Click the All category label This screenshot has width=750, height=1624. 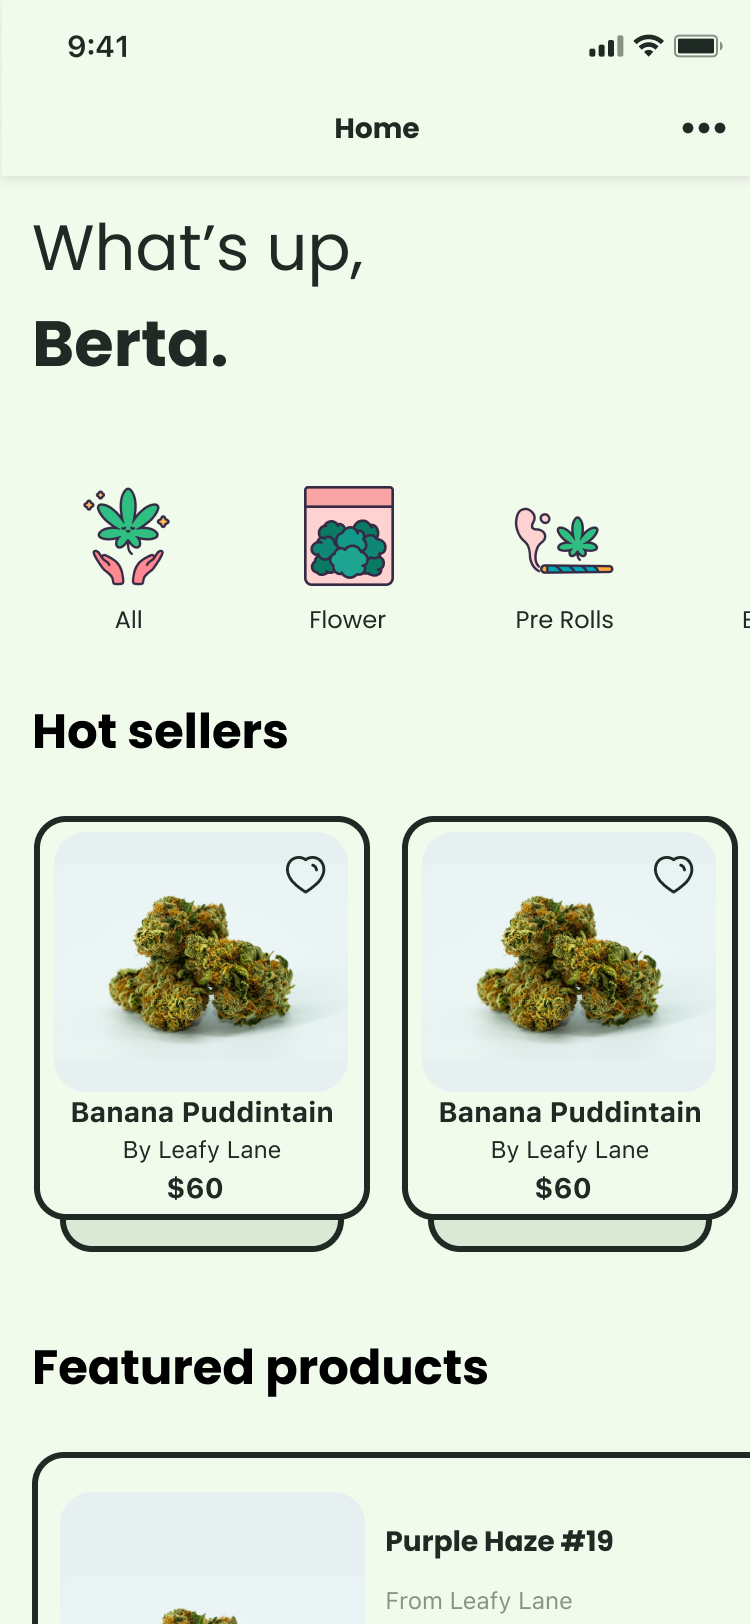(x=129, y=620)
